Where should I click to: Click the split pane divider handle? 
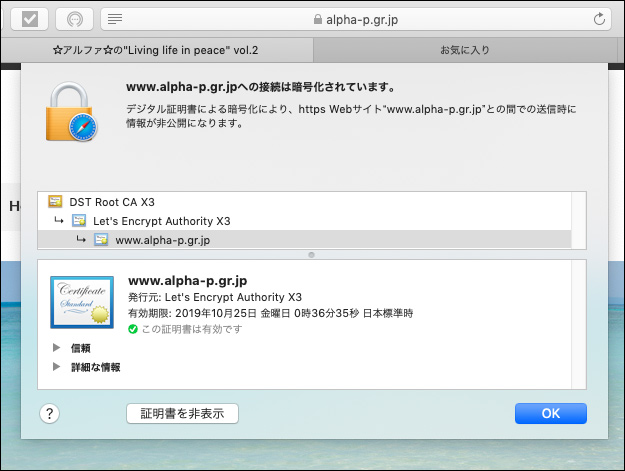pos(311,255)
